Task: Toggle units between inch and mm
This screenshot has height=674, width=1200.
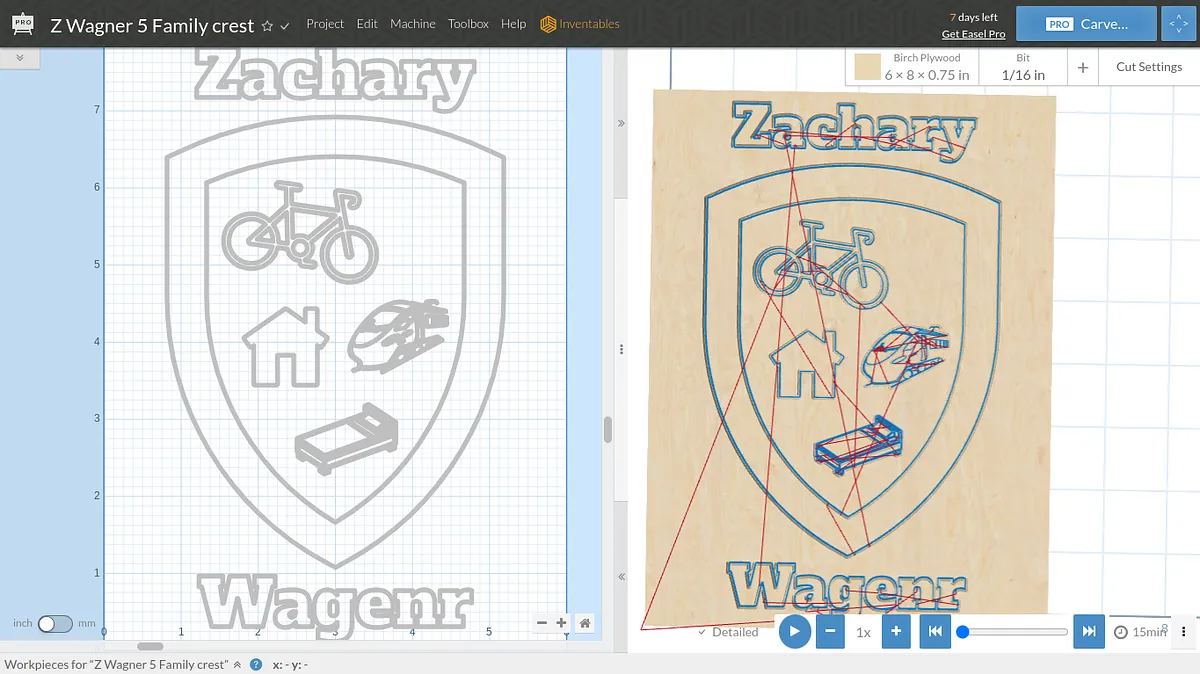Action: pos(55,623)
